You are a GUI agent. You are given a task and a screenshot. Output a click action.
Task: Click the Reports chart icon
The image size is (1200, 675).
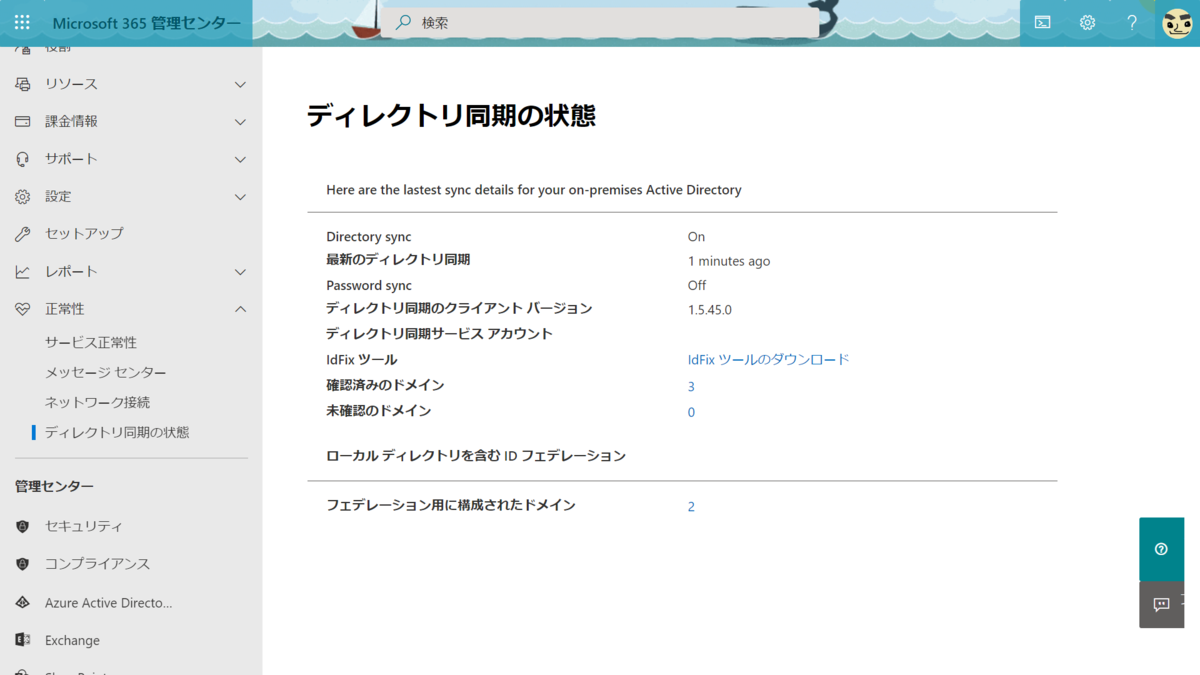(x=22, y=272)
